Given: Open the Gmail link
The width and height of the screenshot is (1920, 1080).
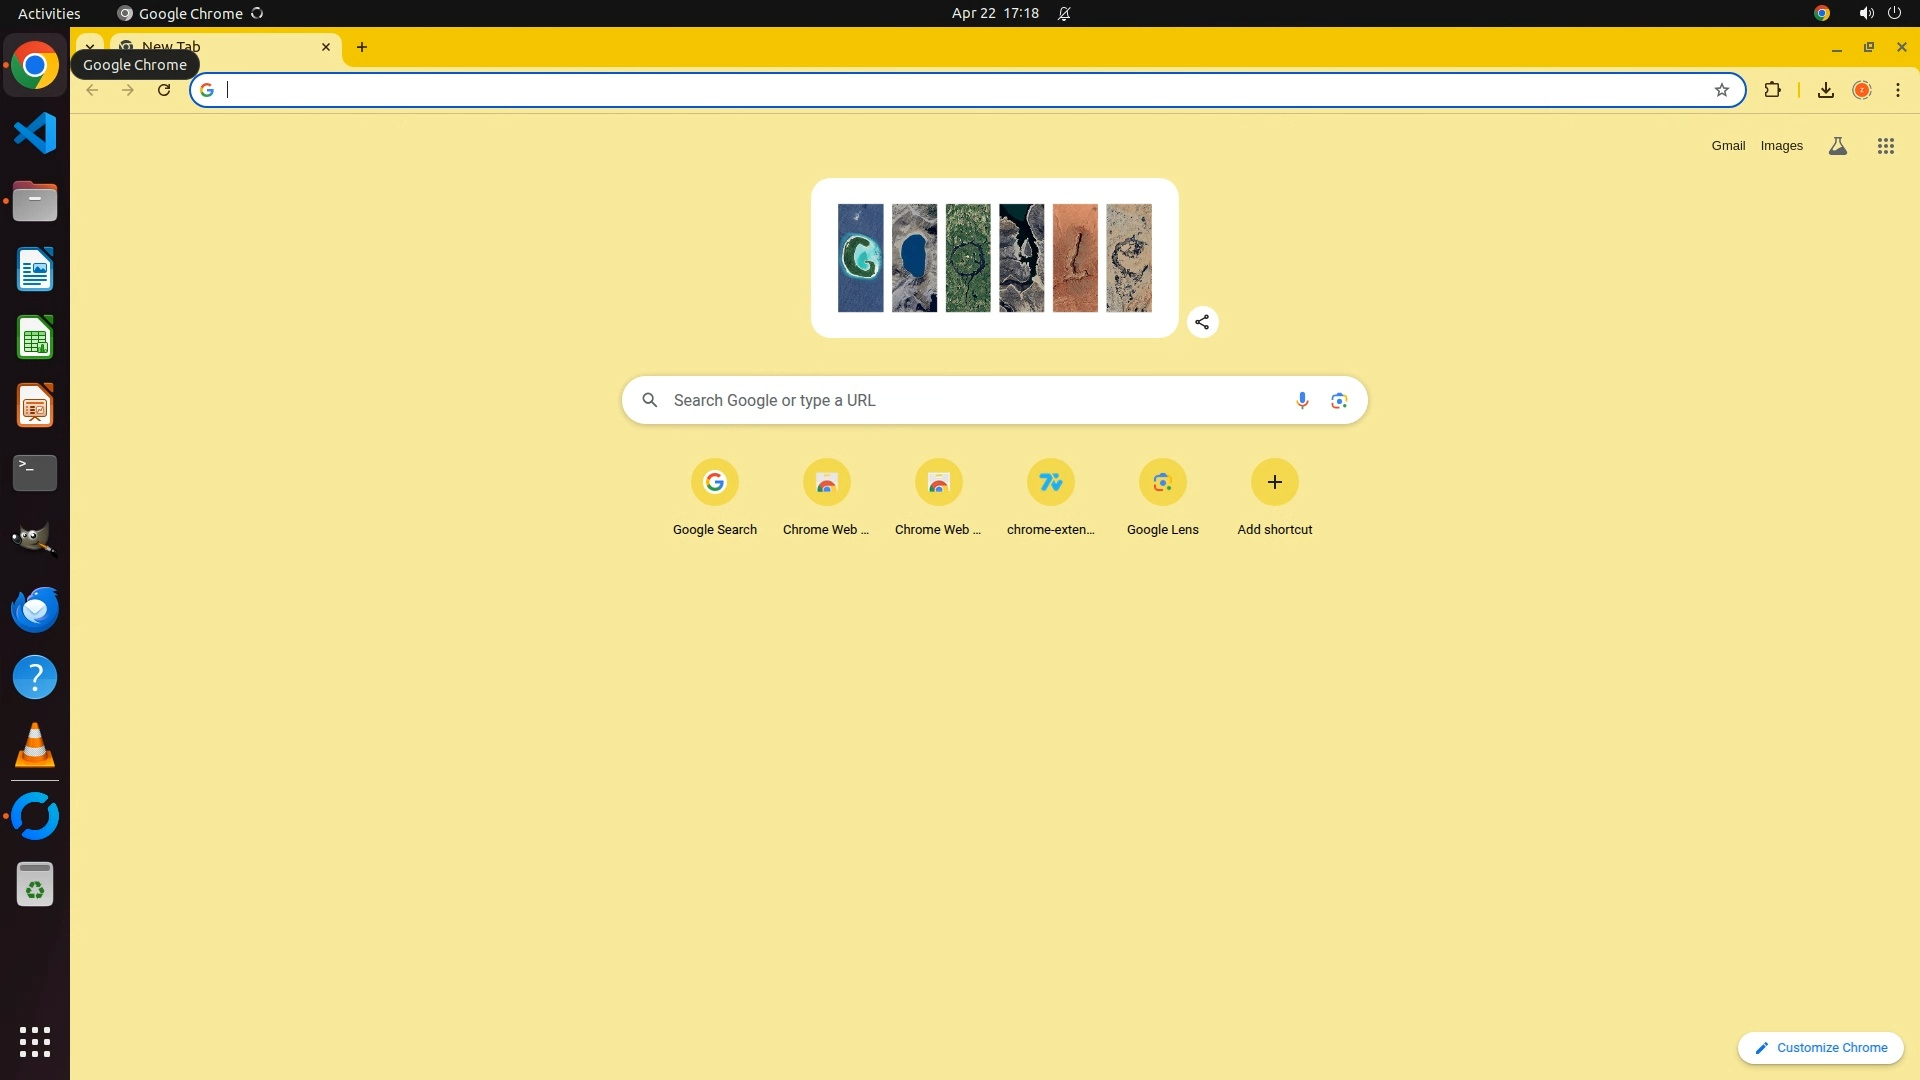Looking at the screenshot, I should pos(1727,146).
